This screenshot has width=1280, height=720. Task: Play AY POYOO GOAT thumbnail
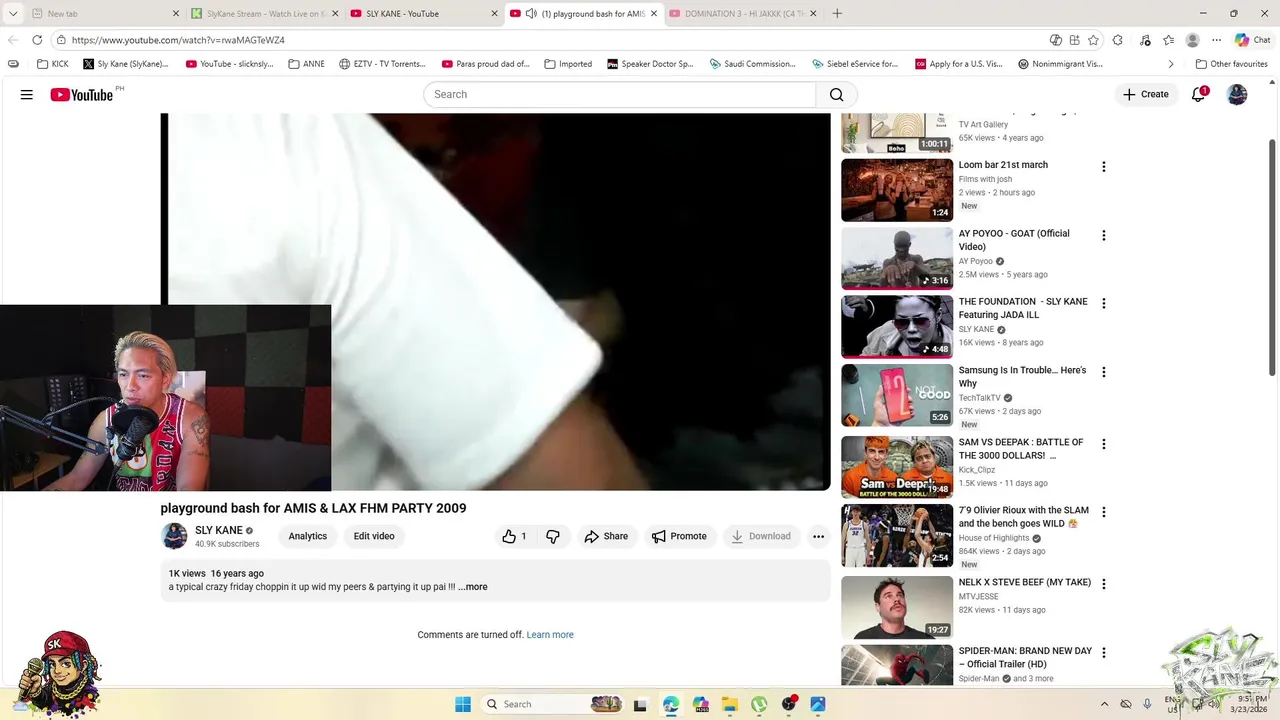pos(897,258)
